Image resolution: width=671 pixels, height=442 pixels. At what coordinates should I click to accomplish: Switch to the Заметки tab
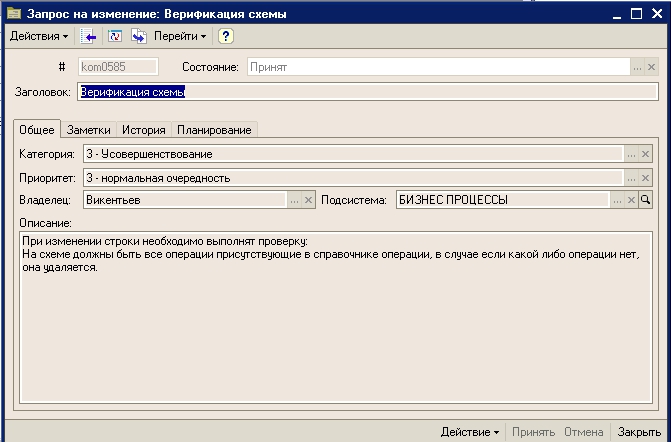pos(89,130)
